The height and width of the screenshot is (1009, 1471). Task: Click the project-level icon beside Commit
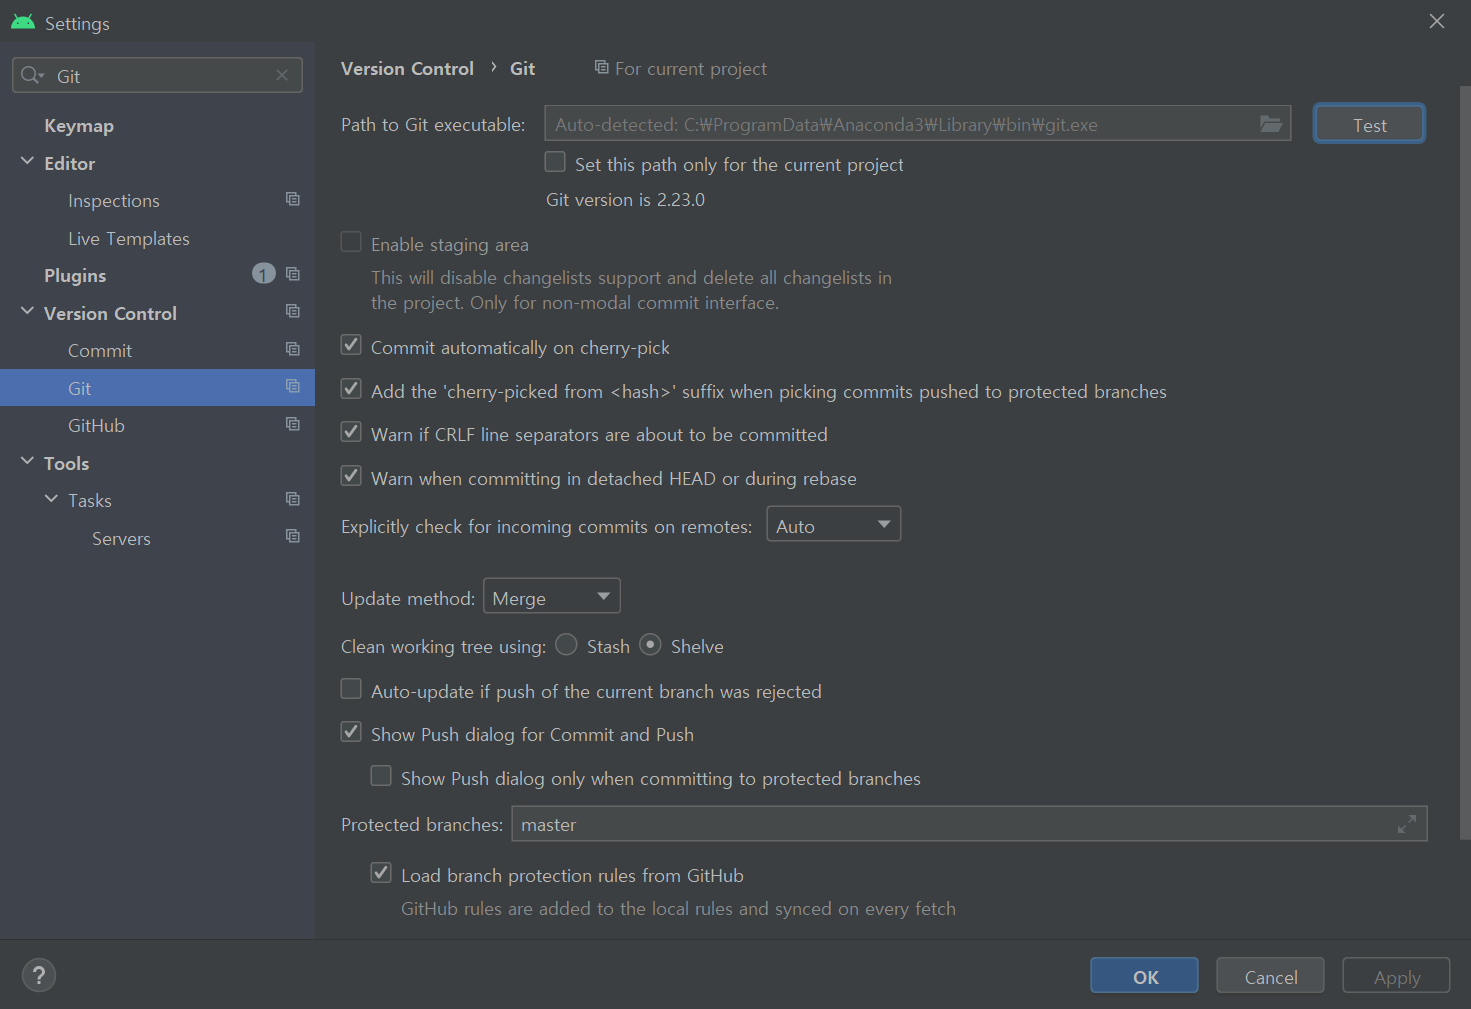(293, 349)
